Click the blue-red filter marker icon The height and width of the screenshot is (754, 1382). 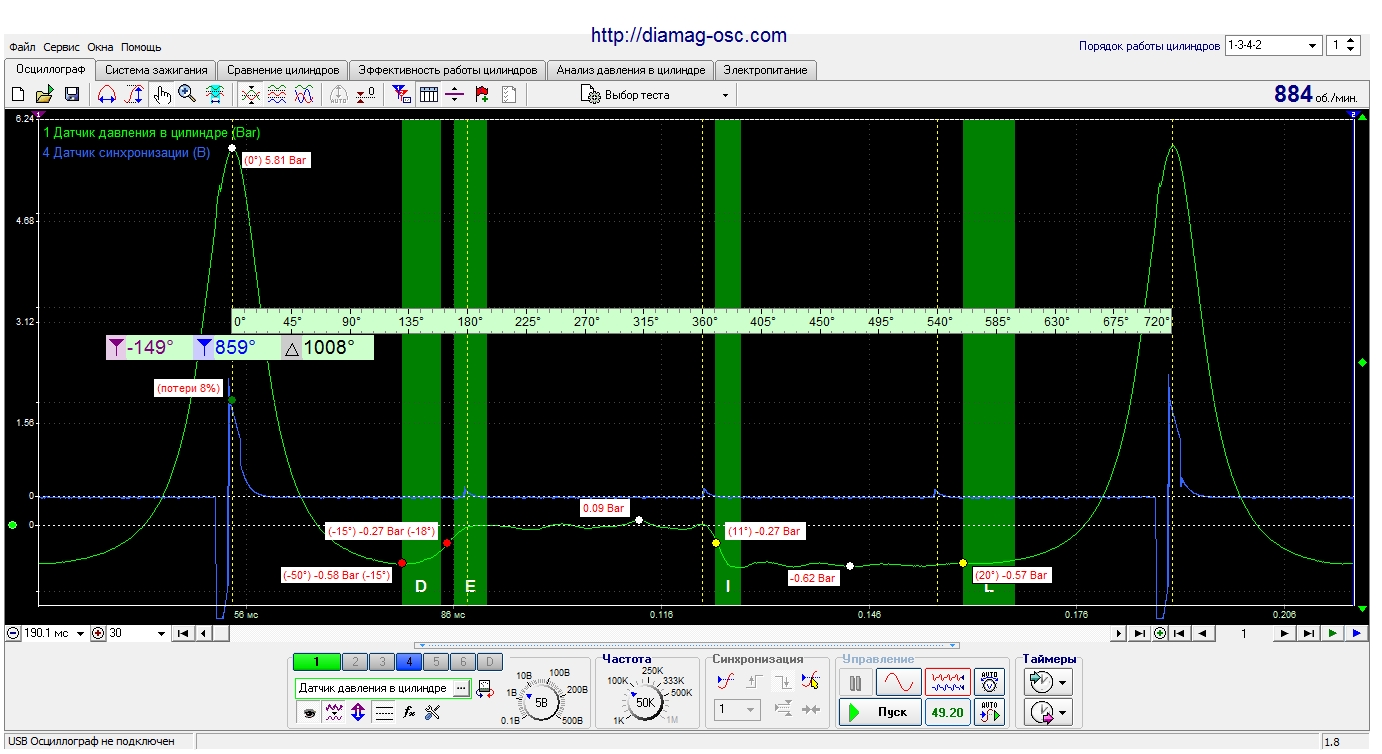point(402,95)
